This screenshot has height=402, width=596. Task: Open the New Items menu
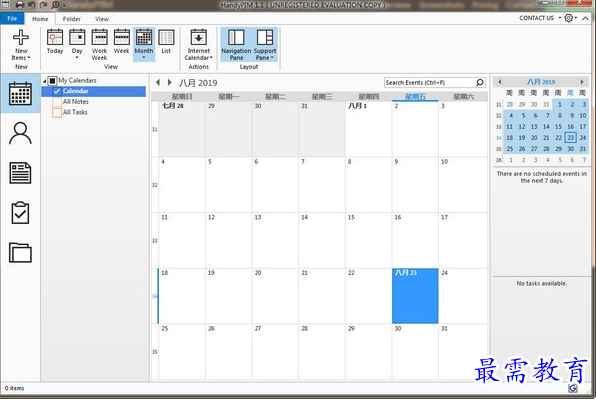point(21,45)
